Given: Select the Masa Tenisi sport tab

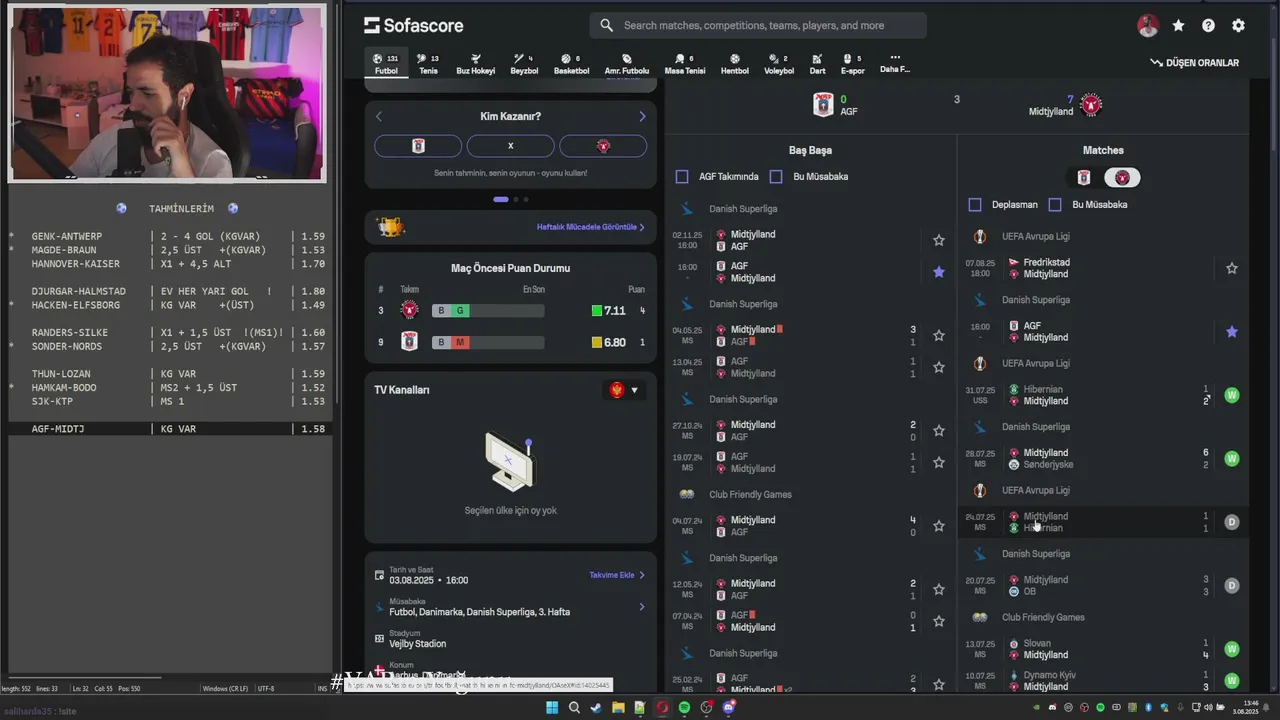Looking at the screenshot, I should click(x=685, y=64).
